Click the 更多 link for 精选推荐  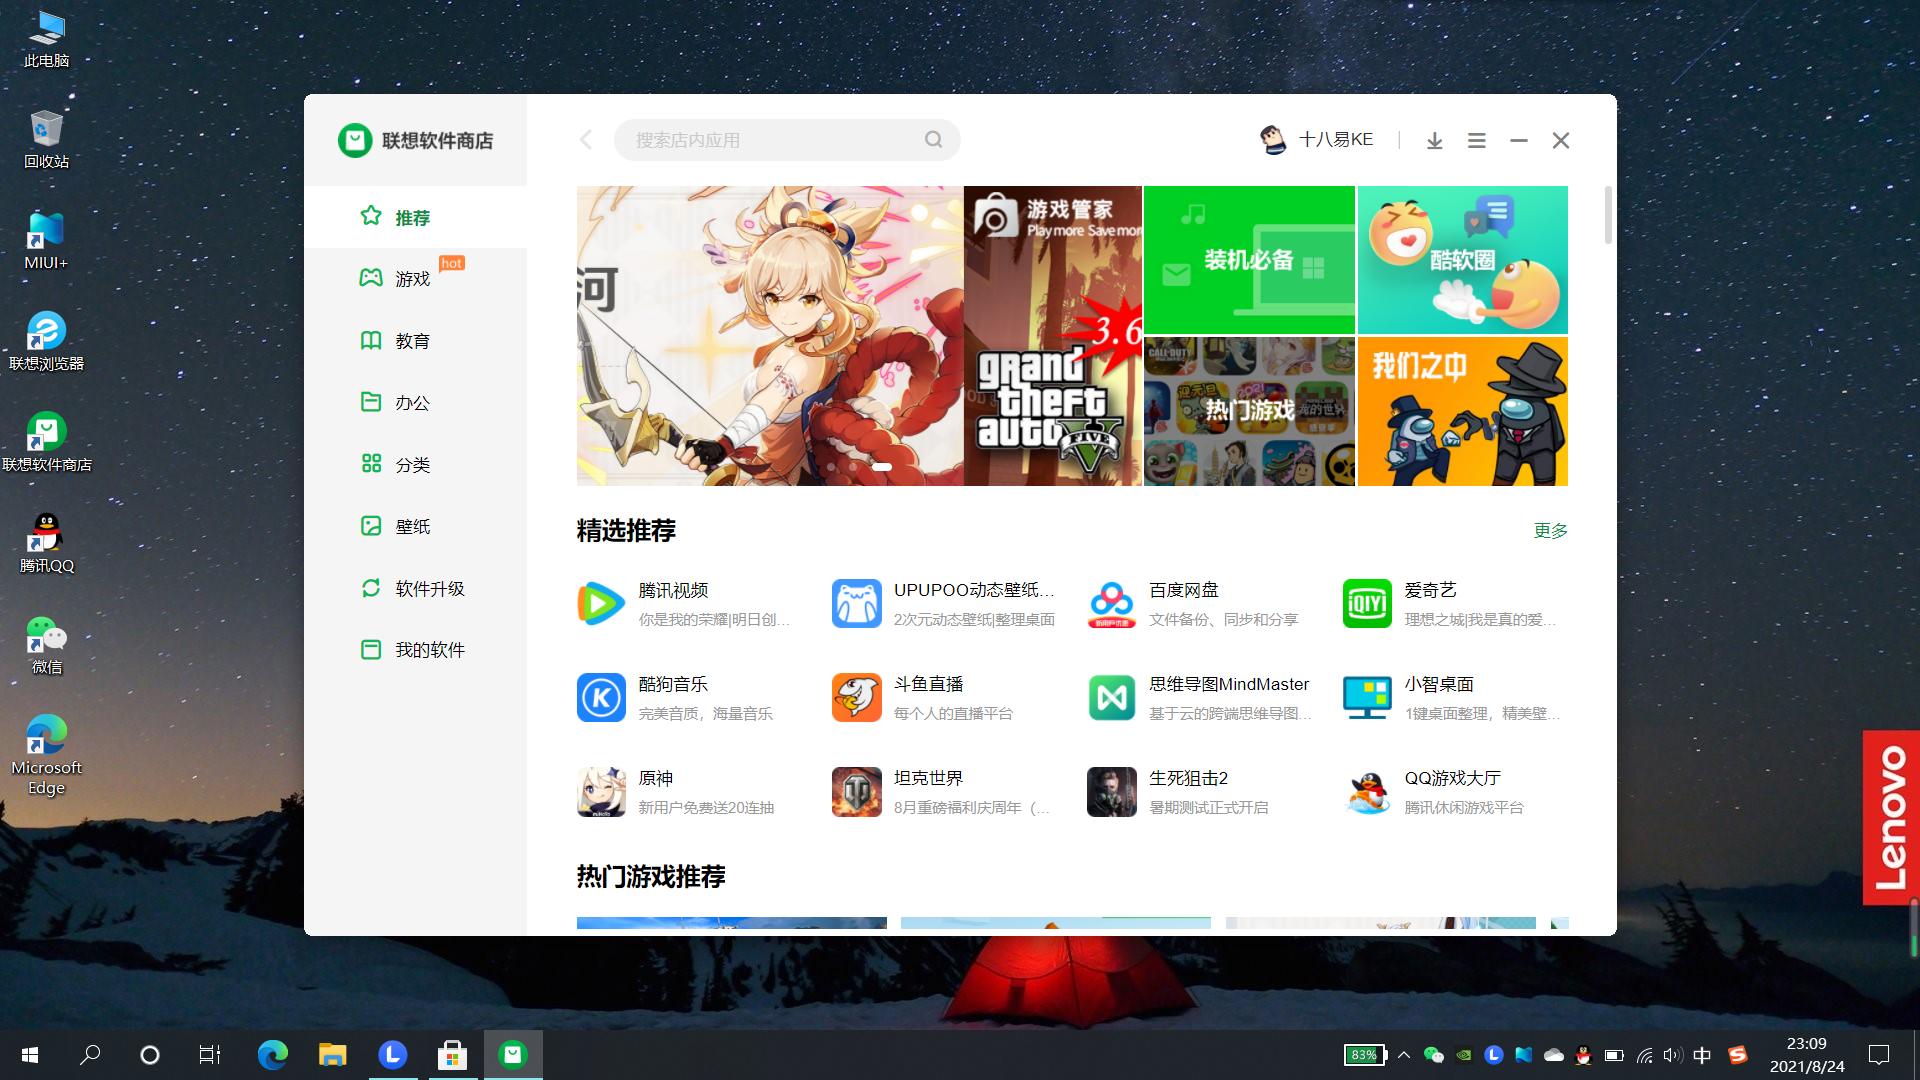(1550, 531)
